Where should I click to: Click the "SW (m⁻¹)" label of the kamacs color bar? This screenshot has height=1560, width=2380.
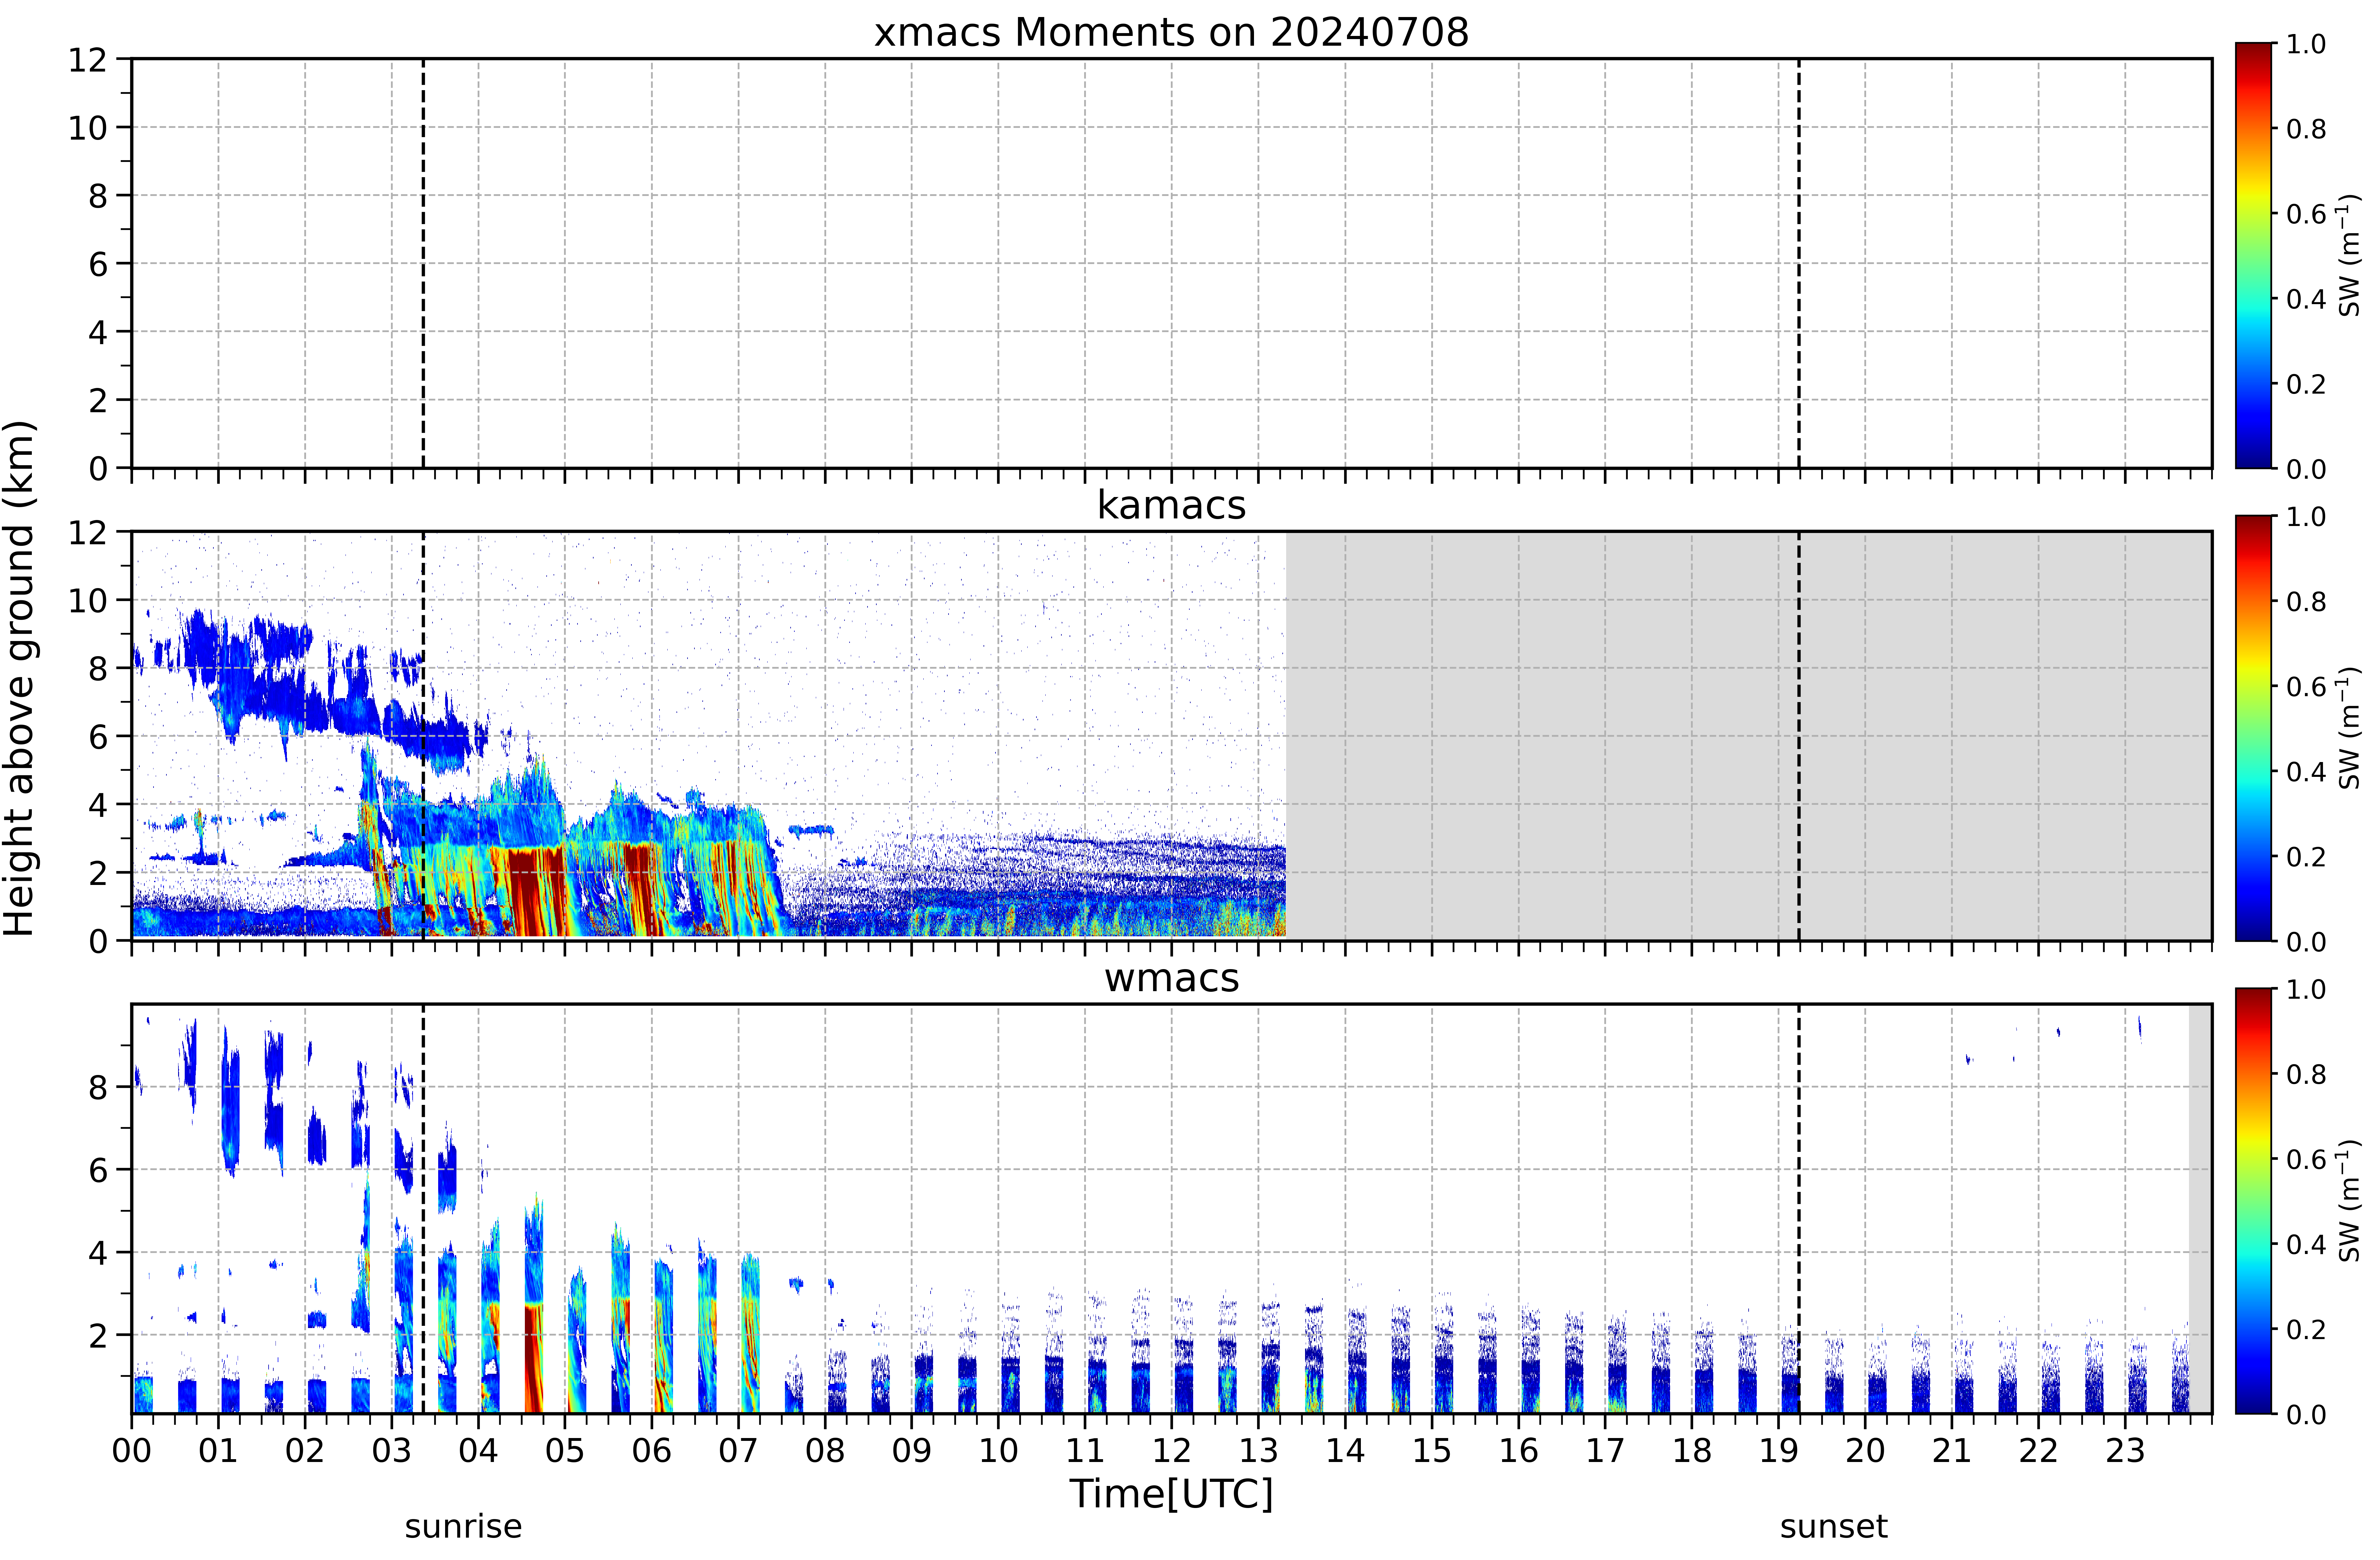pos(2349,728)
